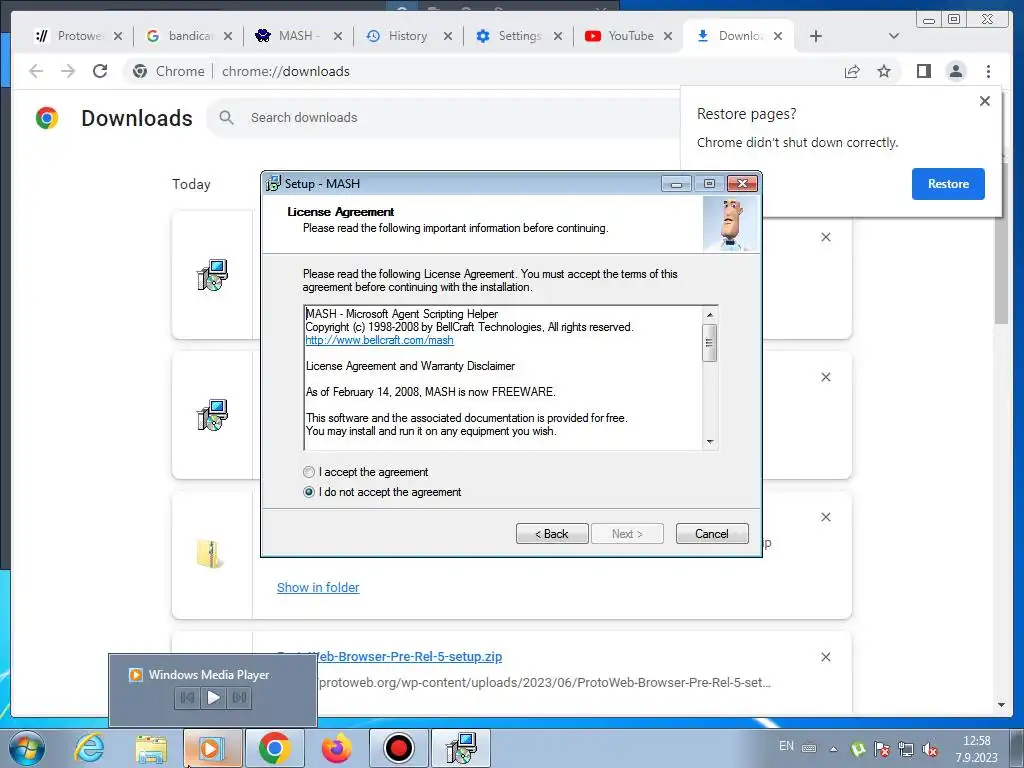Reload the downloads page
The width and height of the screenshot is (1024, 768).
[x=100, y=71]
